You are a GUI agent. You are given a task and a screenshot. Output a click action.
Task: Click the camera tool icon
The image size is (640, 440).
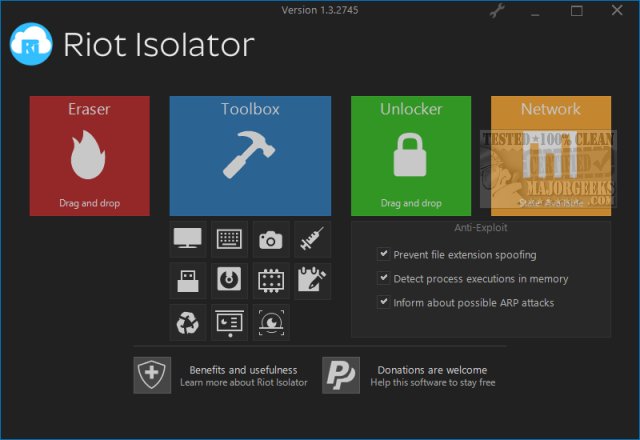(271, 239)
